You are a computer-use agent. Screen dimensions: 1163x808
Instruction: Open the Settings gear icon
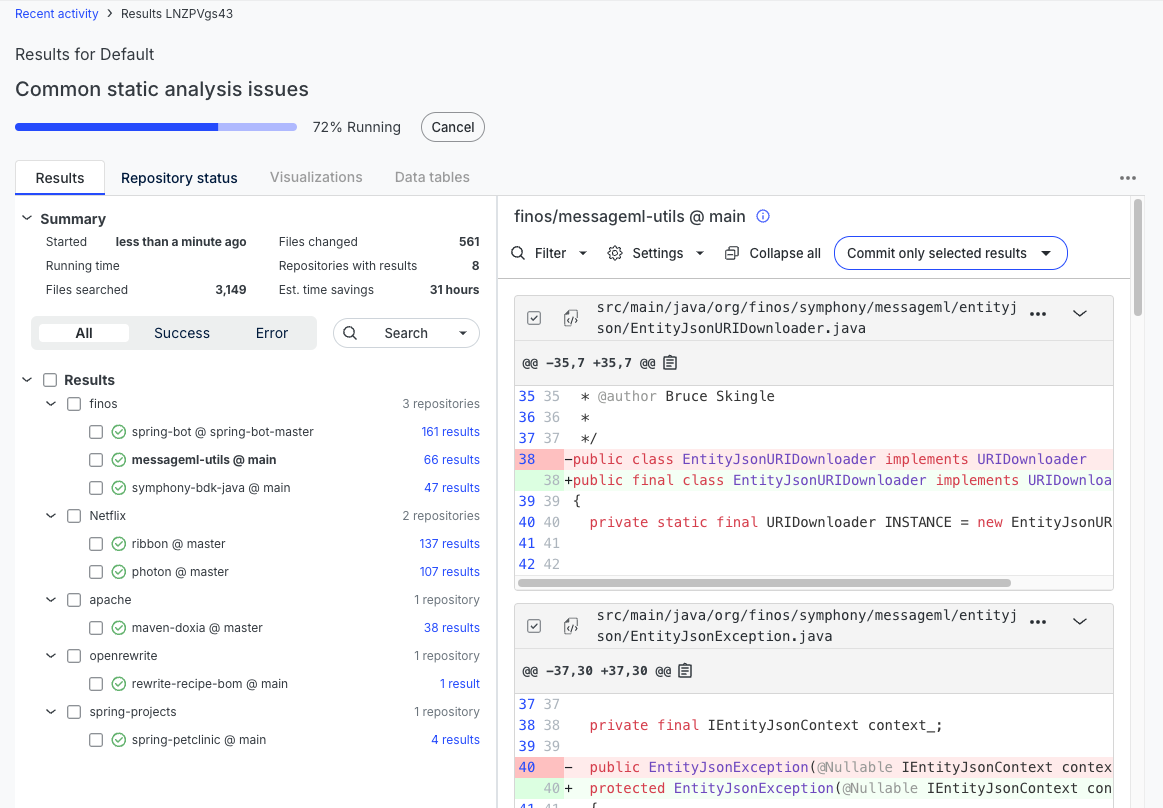click(x=614, y=253)
